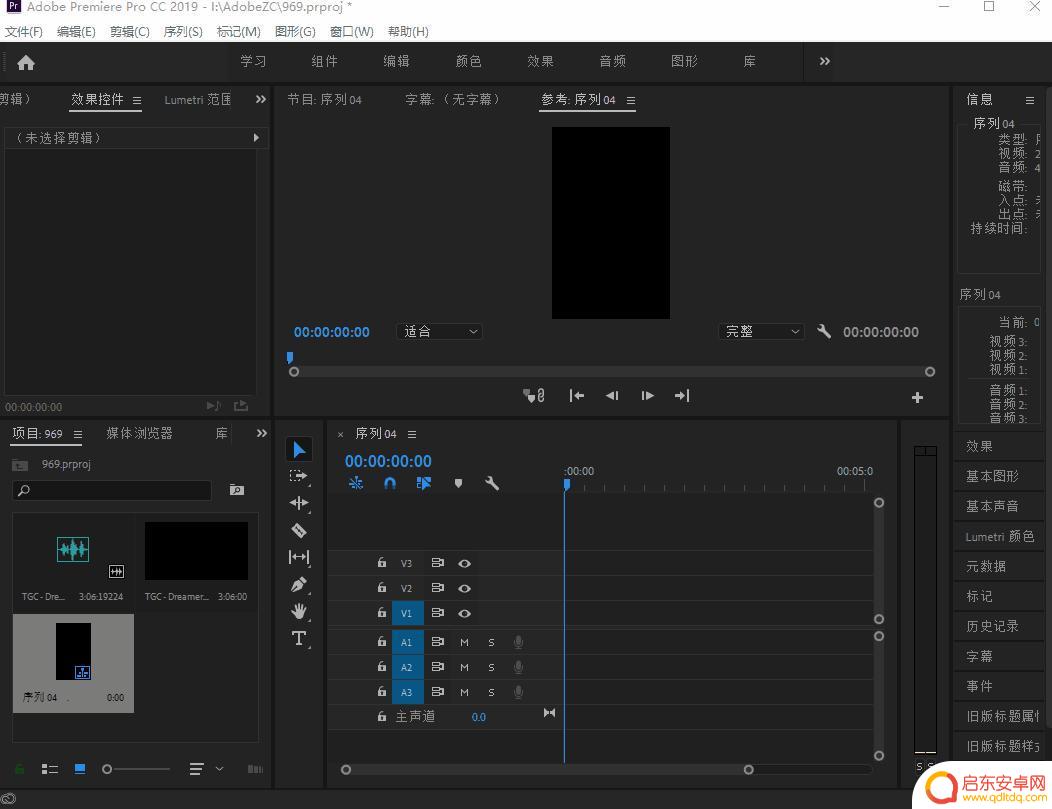Viewport: 1052px width, 809px height.
Task: Open Lumetri 颜色 panel
Action: [998, 536]
